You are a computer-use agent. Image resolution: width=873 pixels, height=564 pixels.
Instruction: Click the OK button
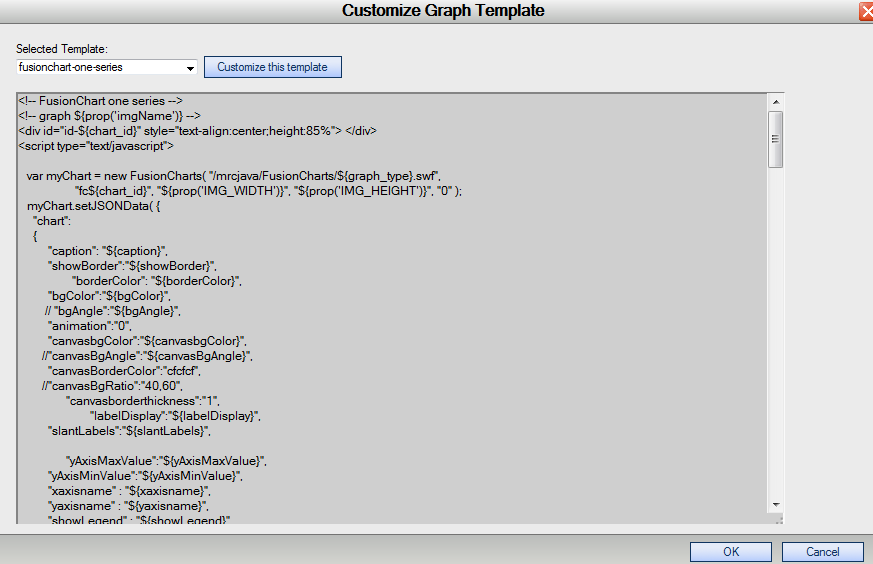point(730,552)
